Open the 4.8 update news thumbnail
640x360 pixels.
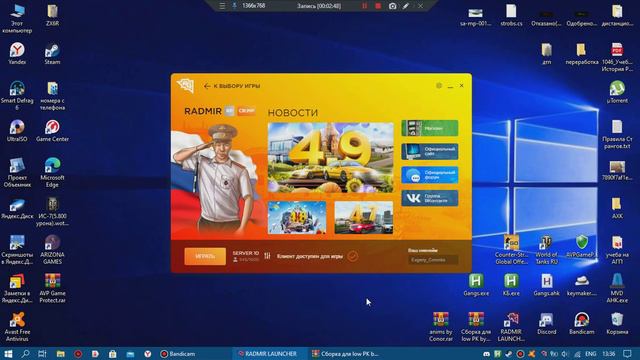click(297, 217)
